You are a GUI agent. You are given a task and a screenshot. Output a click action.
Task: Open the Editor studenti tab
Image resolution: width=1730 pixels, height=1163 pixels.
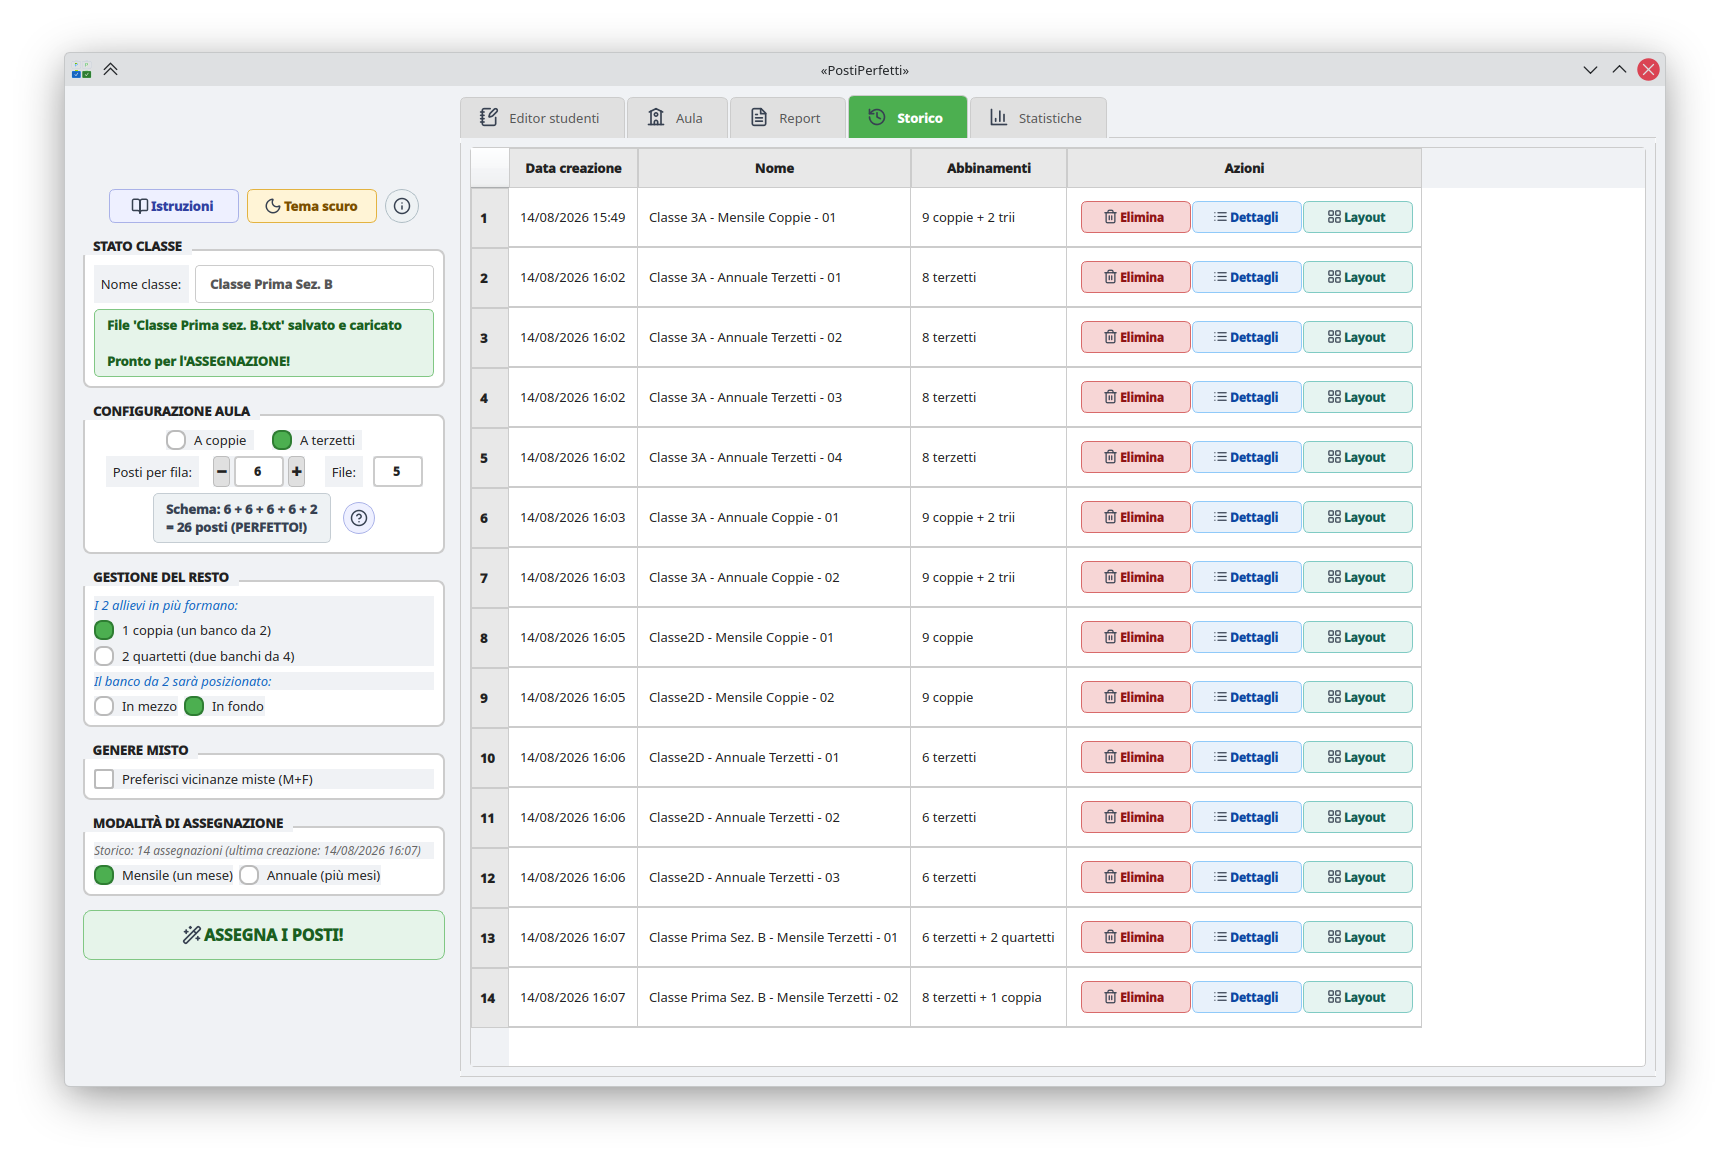pos(543,117)
